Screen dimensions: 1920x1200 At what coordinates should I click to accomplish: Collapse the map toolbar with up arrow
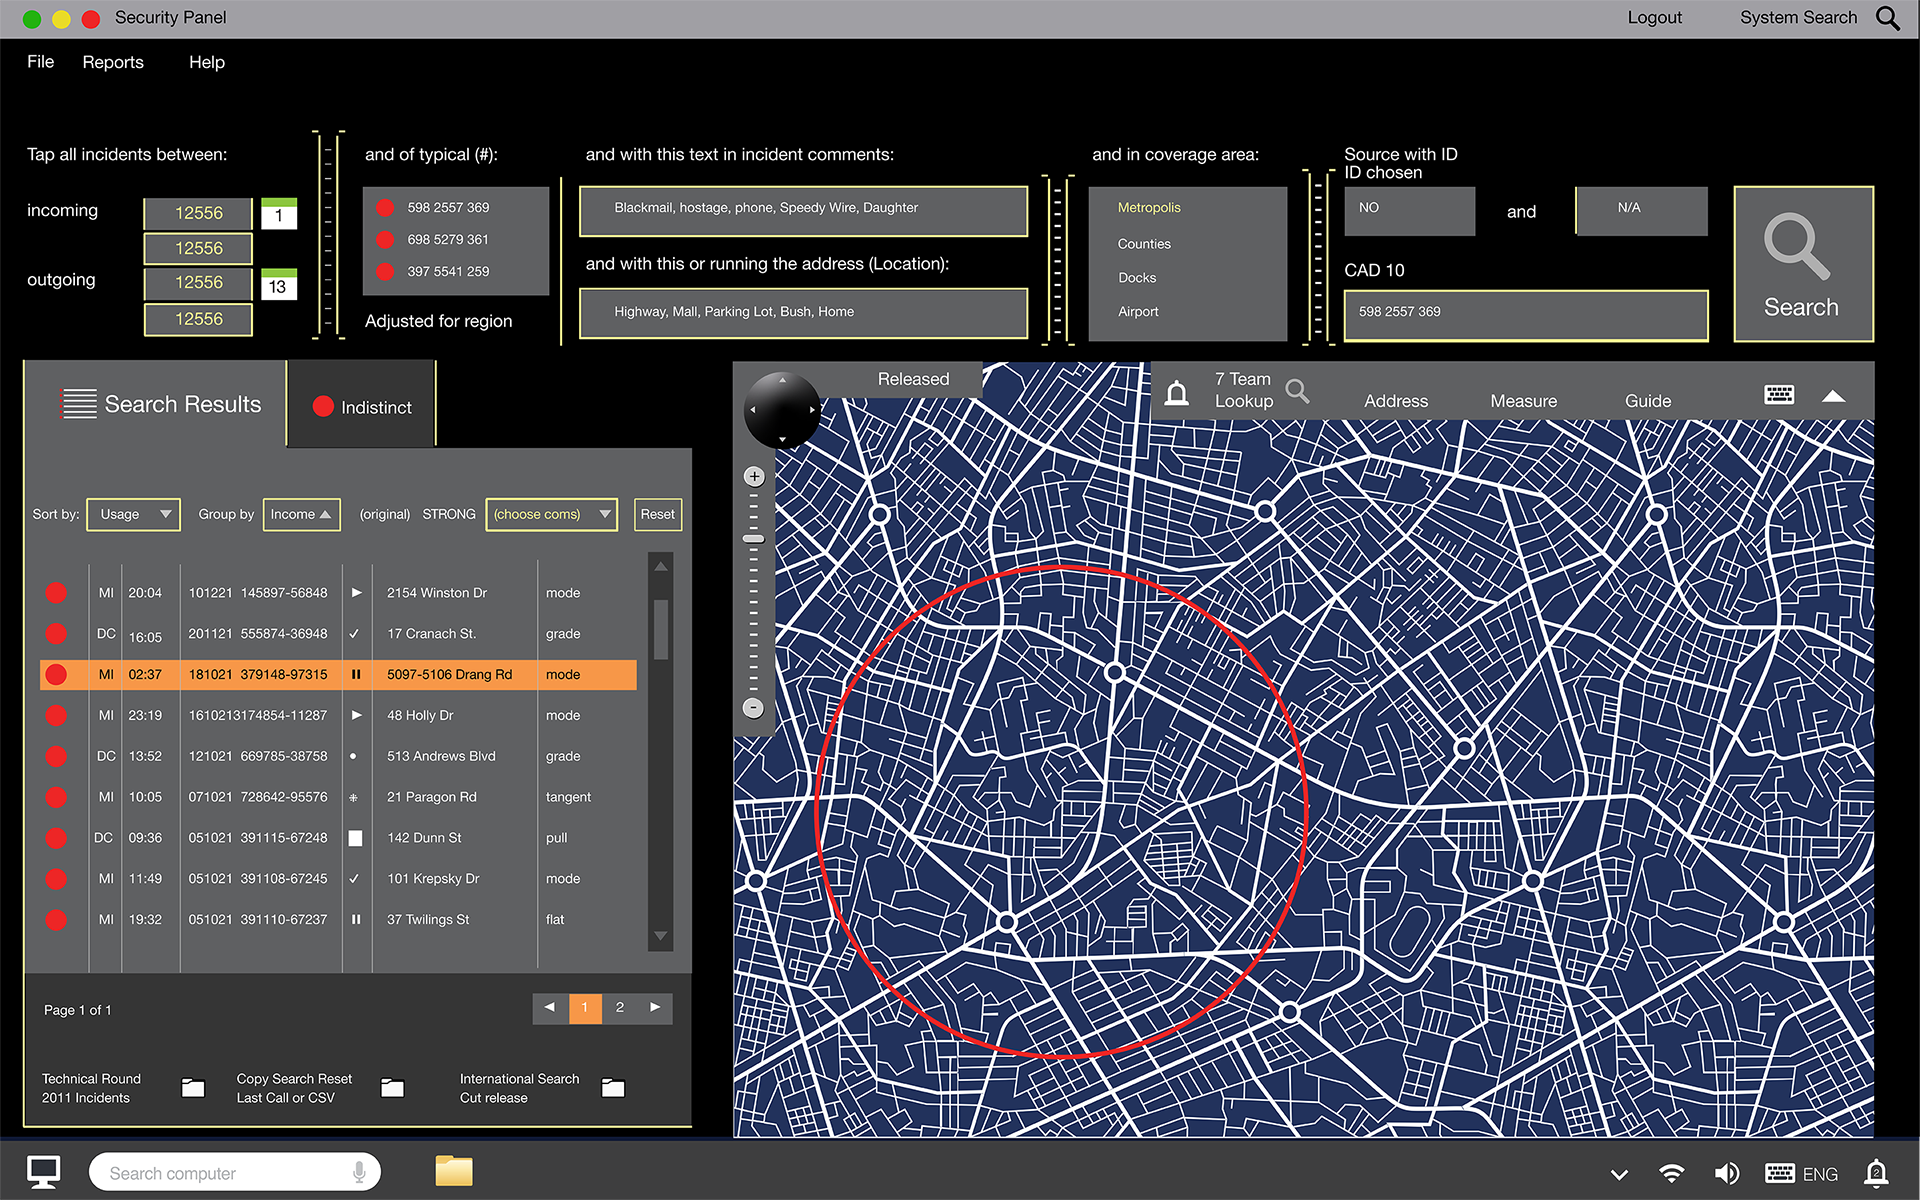pyautogui.click(x=1833, y=396)
